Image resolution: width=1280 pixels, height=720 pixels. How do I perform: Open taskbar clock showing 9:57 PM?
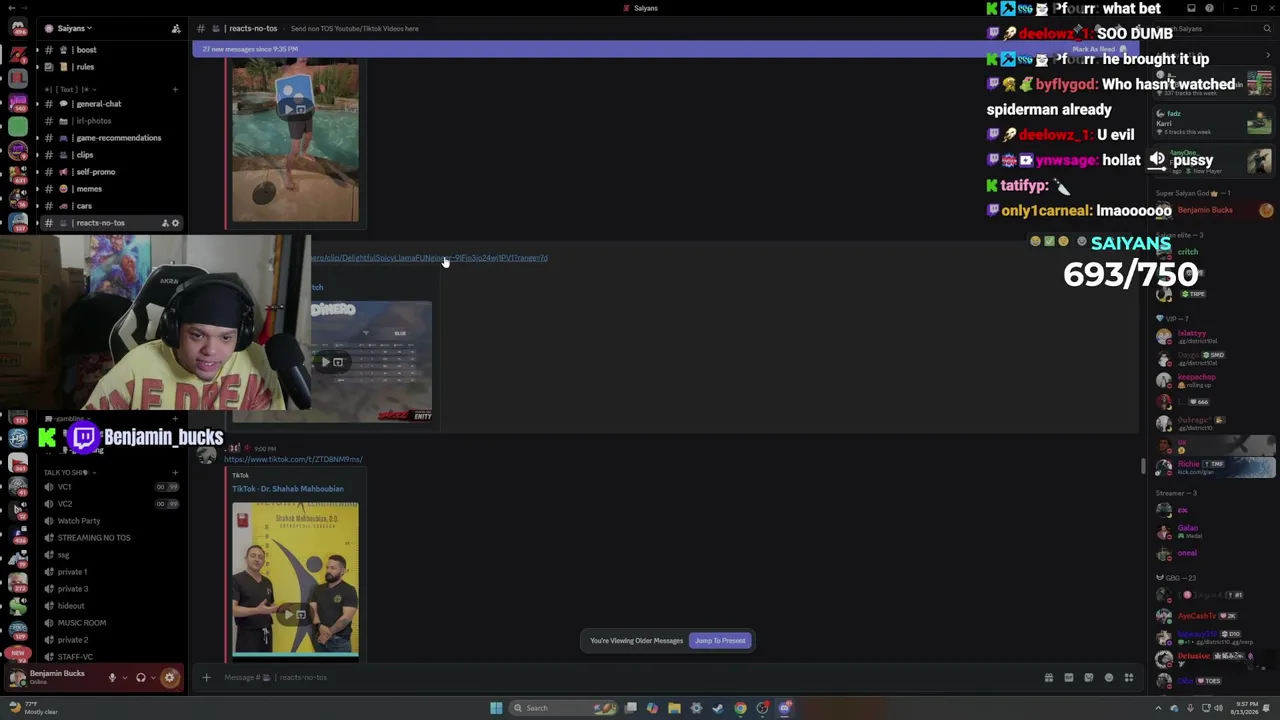click(1244, 708)
